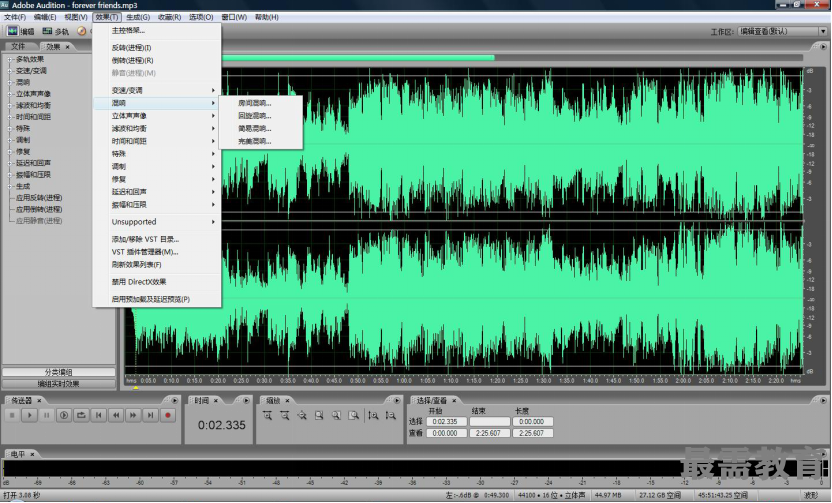
Task: Click the 选择 start field 0:02.335
Action: [446, 422]
